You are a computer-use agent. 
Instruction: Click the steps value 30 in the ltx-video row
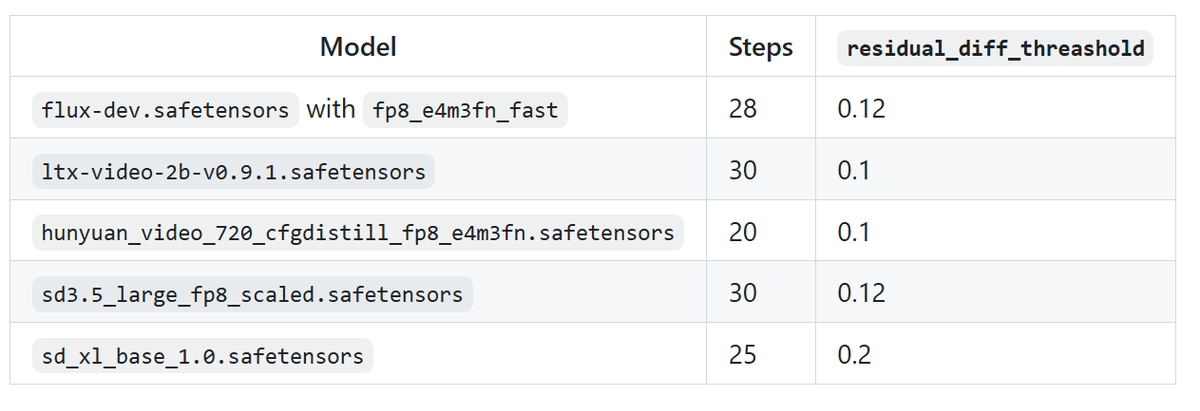(x=743, y=171)
